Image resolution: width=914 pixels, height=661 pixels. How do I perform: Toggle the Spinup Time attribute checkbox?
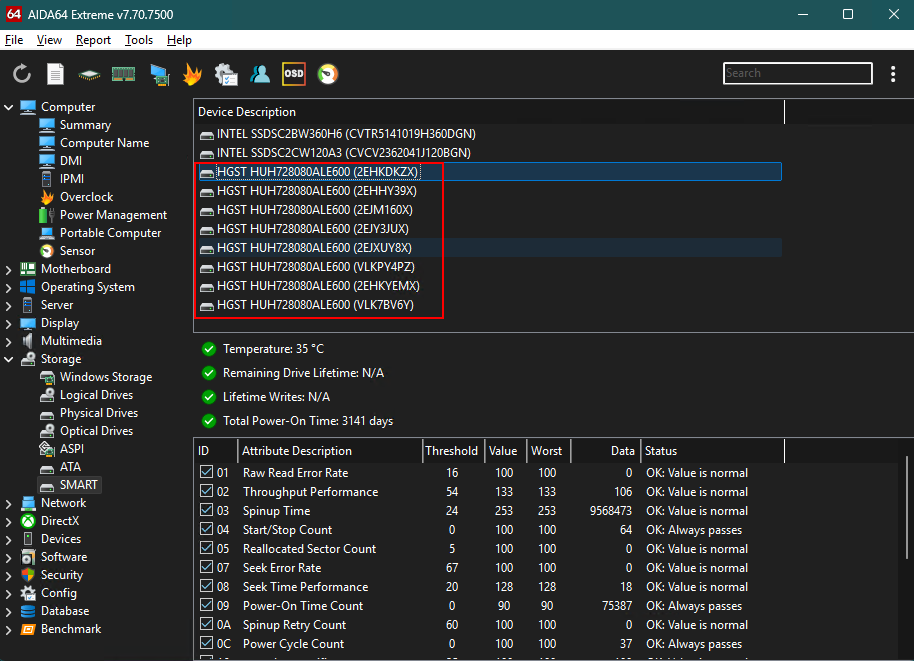coord(206,511)
